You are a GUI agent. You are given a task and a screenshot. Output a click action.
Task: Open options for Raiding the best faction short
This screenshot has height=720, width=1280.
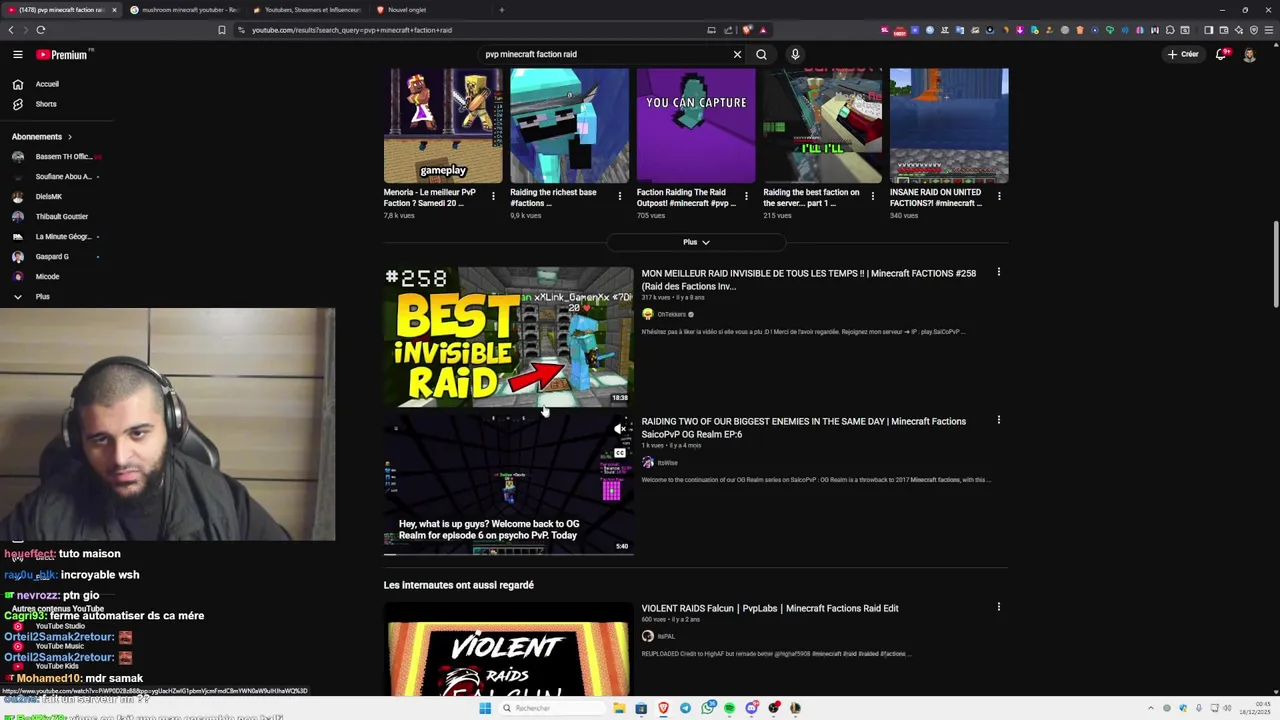click(x=873, y=196)
